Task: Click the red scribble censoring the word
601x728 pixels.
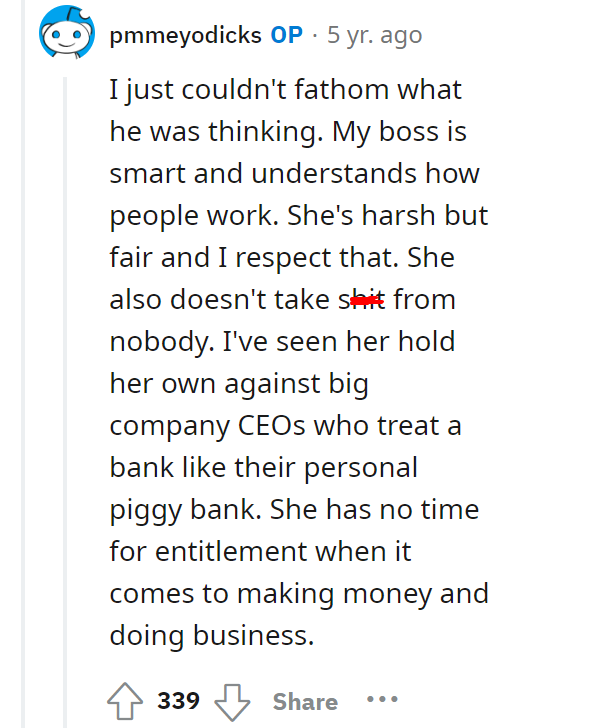Action: 367,301
